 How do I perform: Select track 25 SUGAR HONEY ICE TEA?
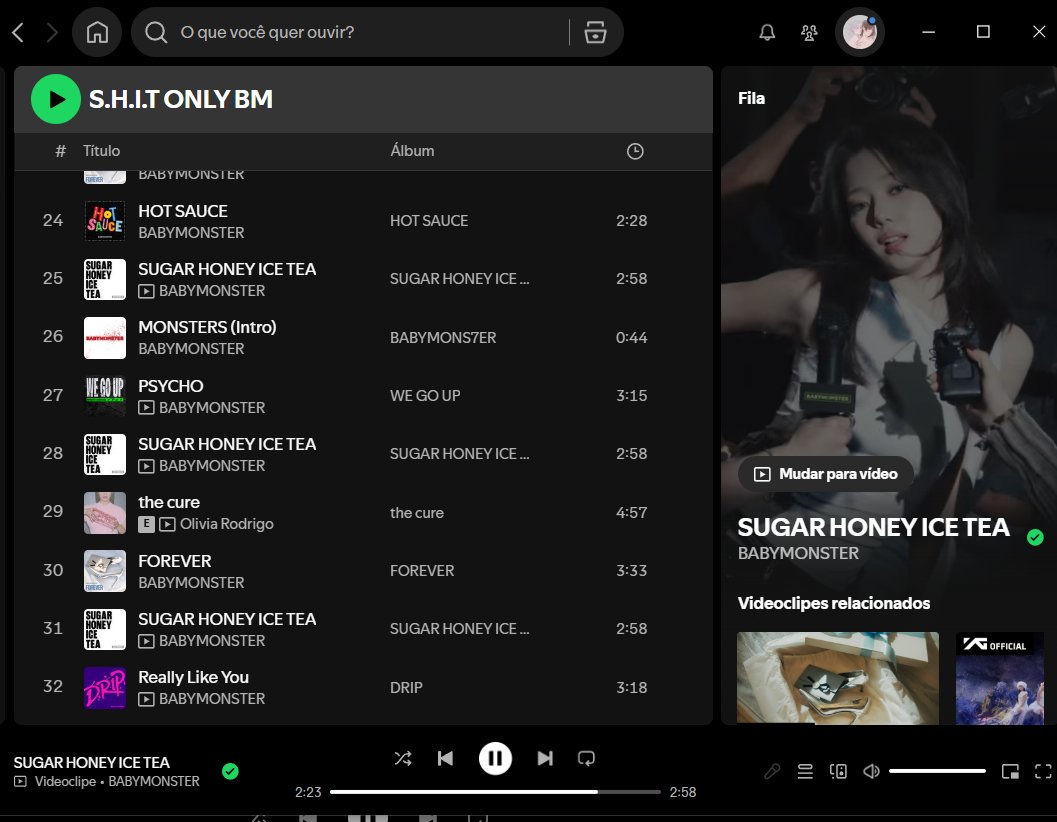pos(363,279)
